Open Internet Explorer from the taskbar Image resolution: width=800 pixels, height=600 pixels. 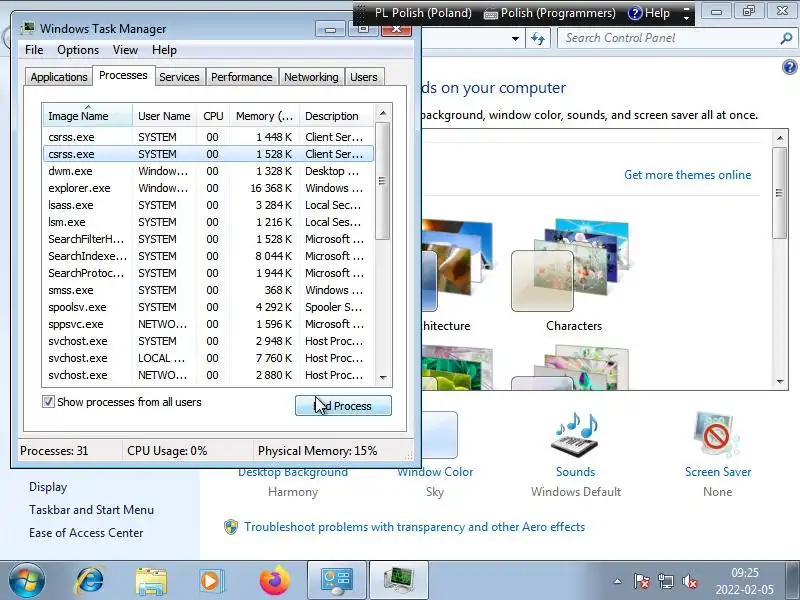[89, 581]
